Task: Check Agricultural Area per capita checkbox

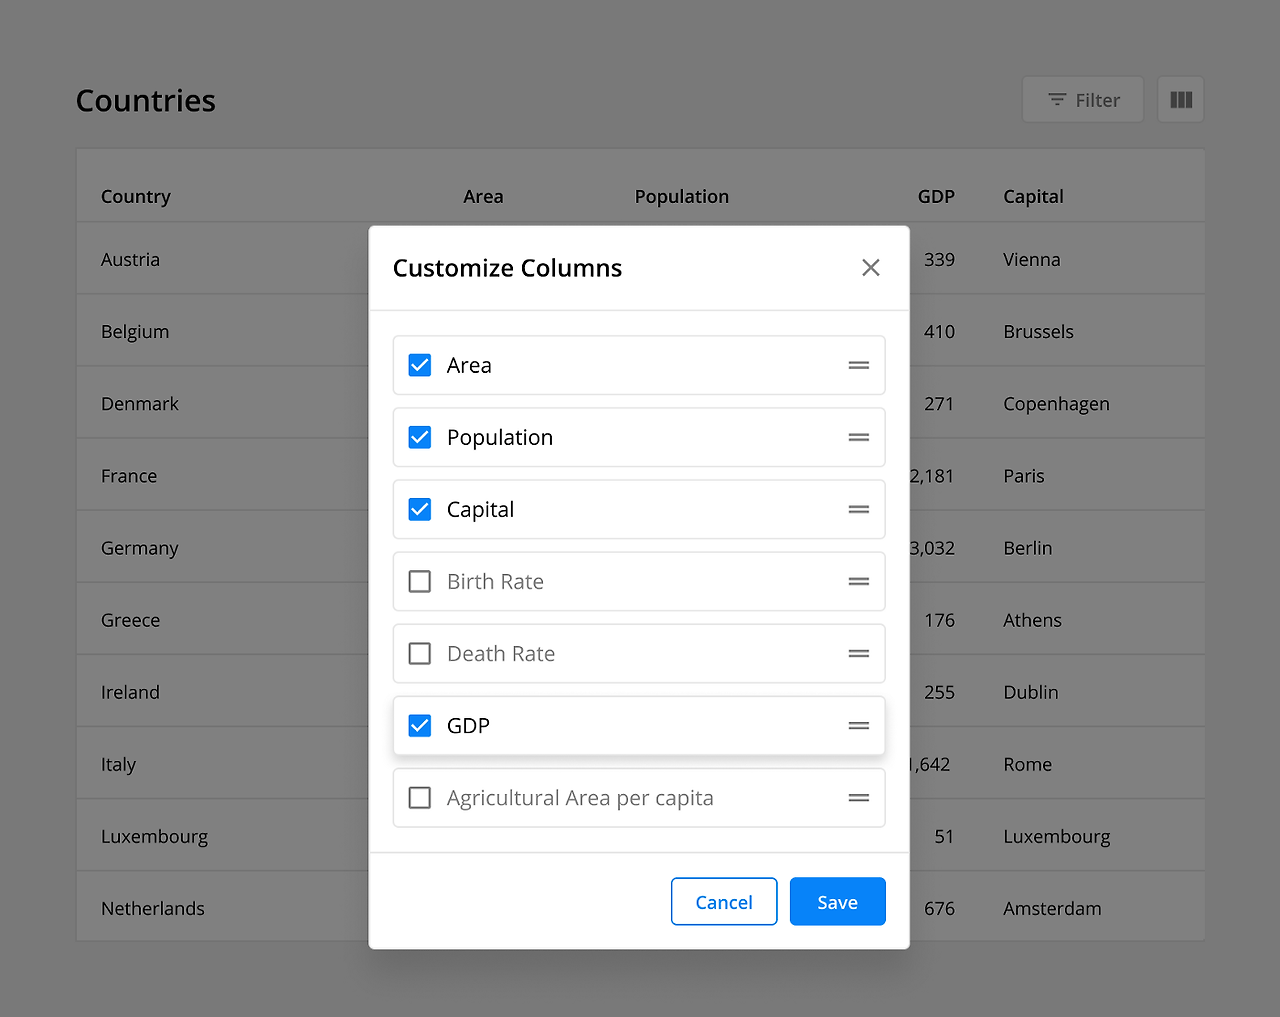Action: point(420,797)
